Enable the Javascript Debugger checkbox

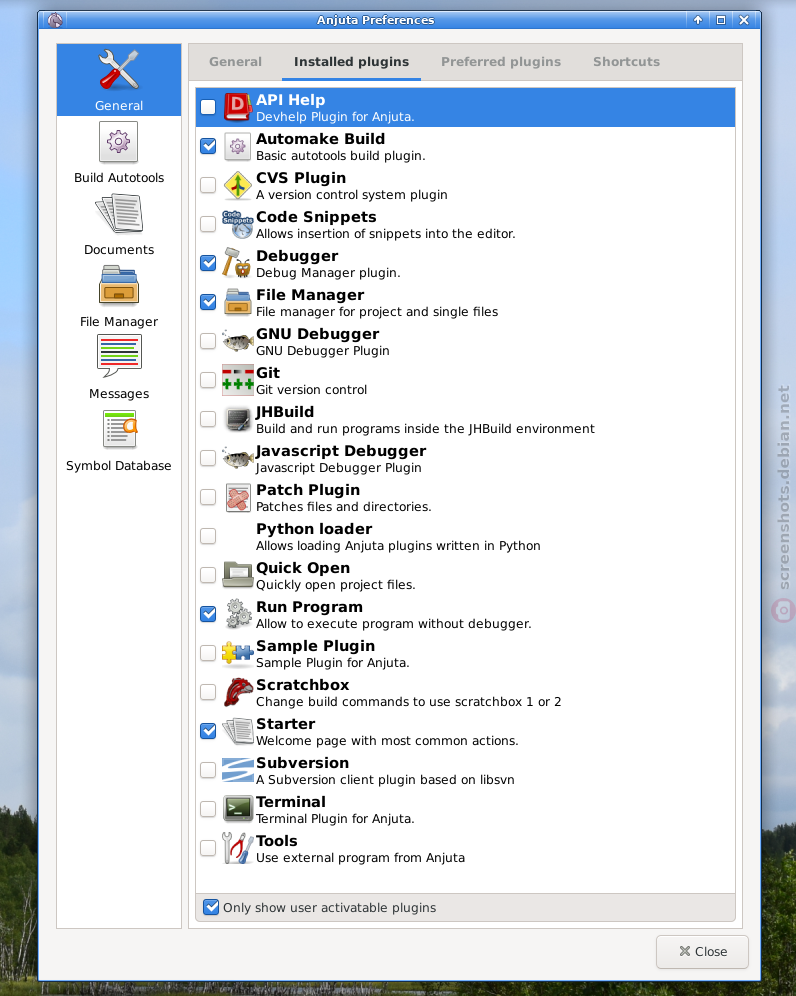[208, 458]
